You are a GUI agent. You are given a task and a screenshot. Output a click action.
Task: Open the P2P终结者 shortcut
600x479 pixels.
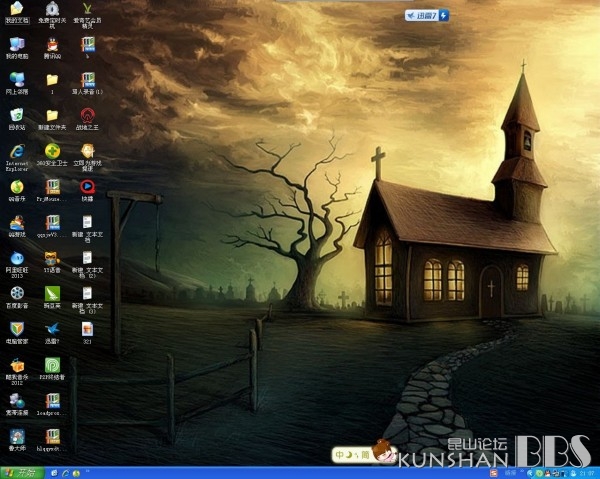(52, 368)
